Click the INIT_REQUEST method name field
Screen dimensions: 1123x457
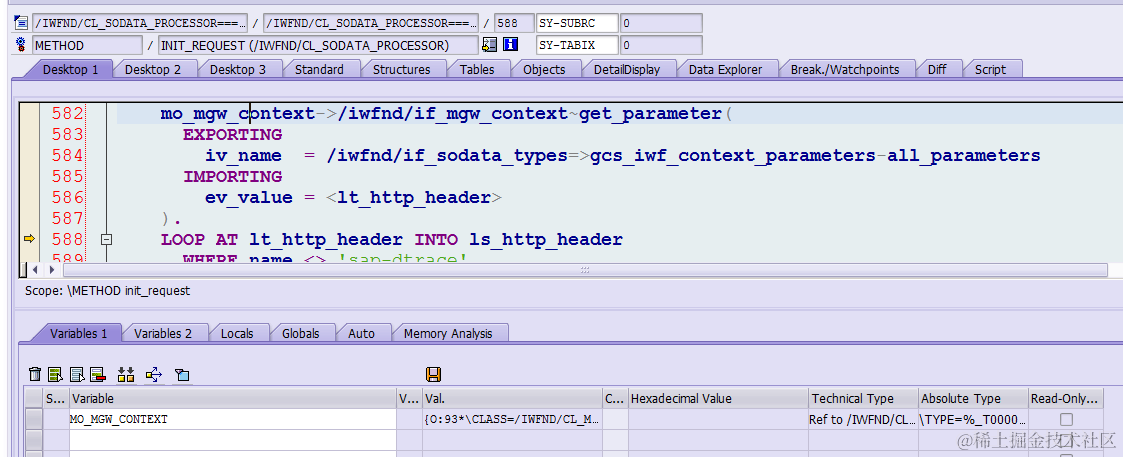[x=317, y=45]
